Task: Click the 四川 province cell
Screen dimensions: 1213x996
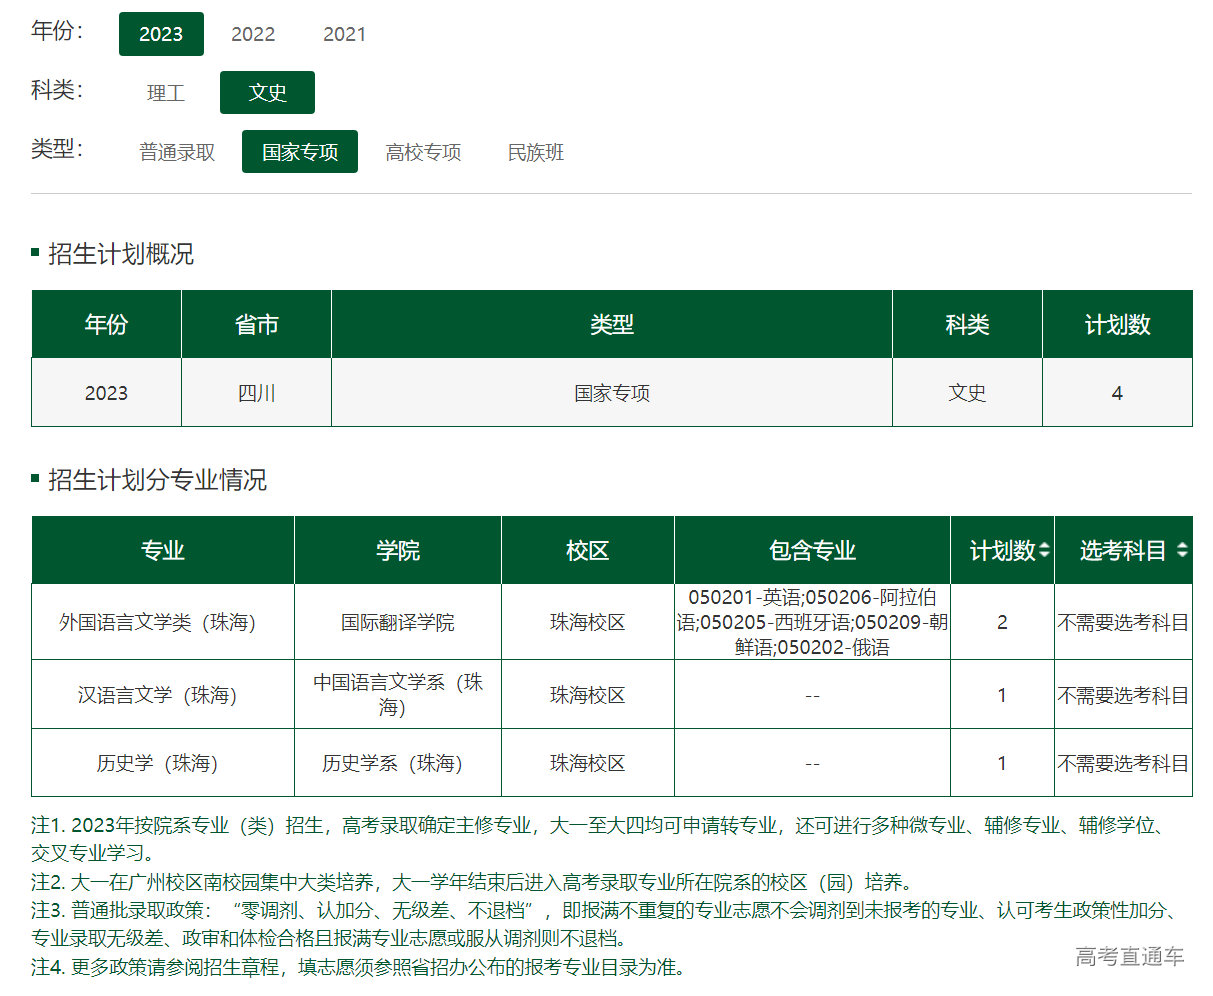Action: pyautogui.click(x=256, y=393)
